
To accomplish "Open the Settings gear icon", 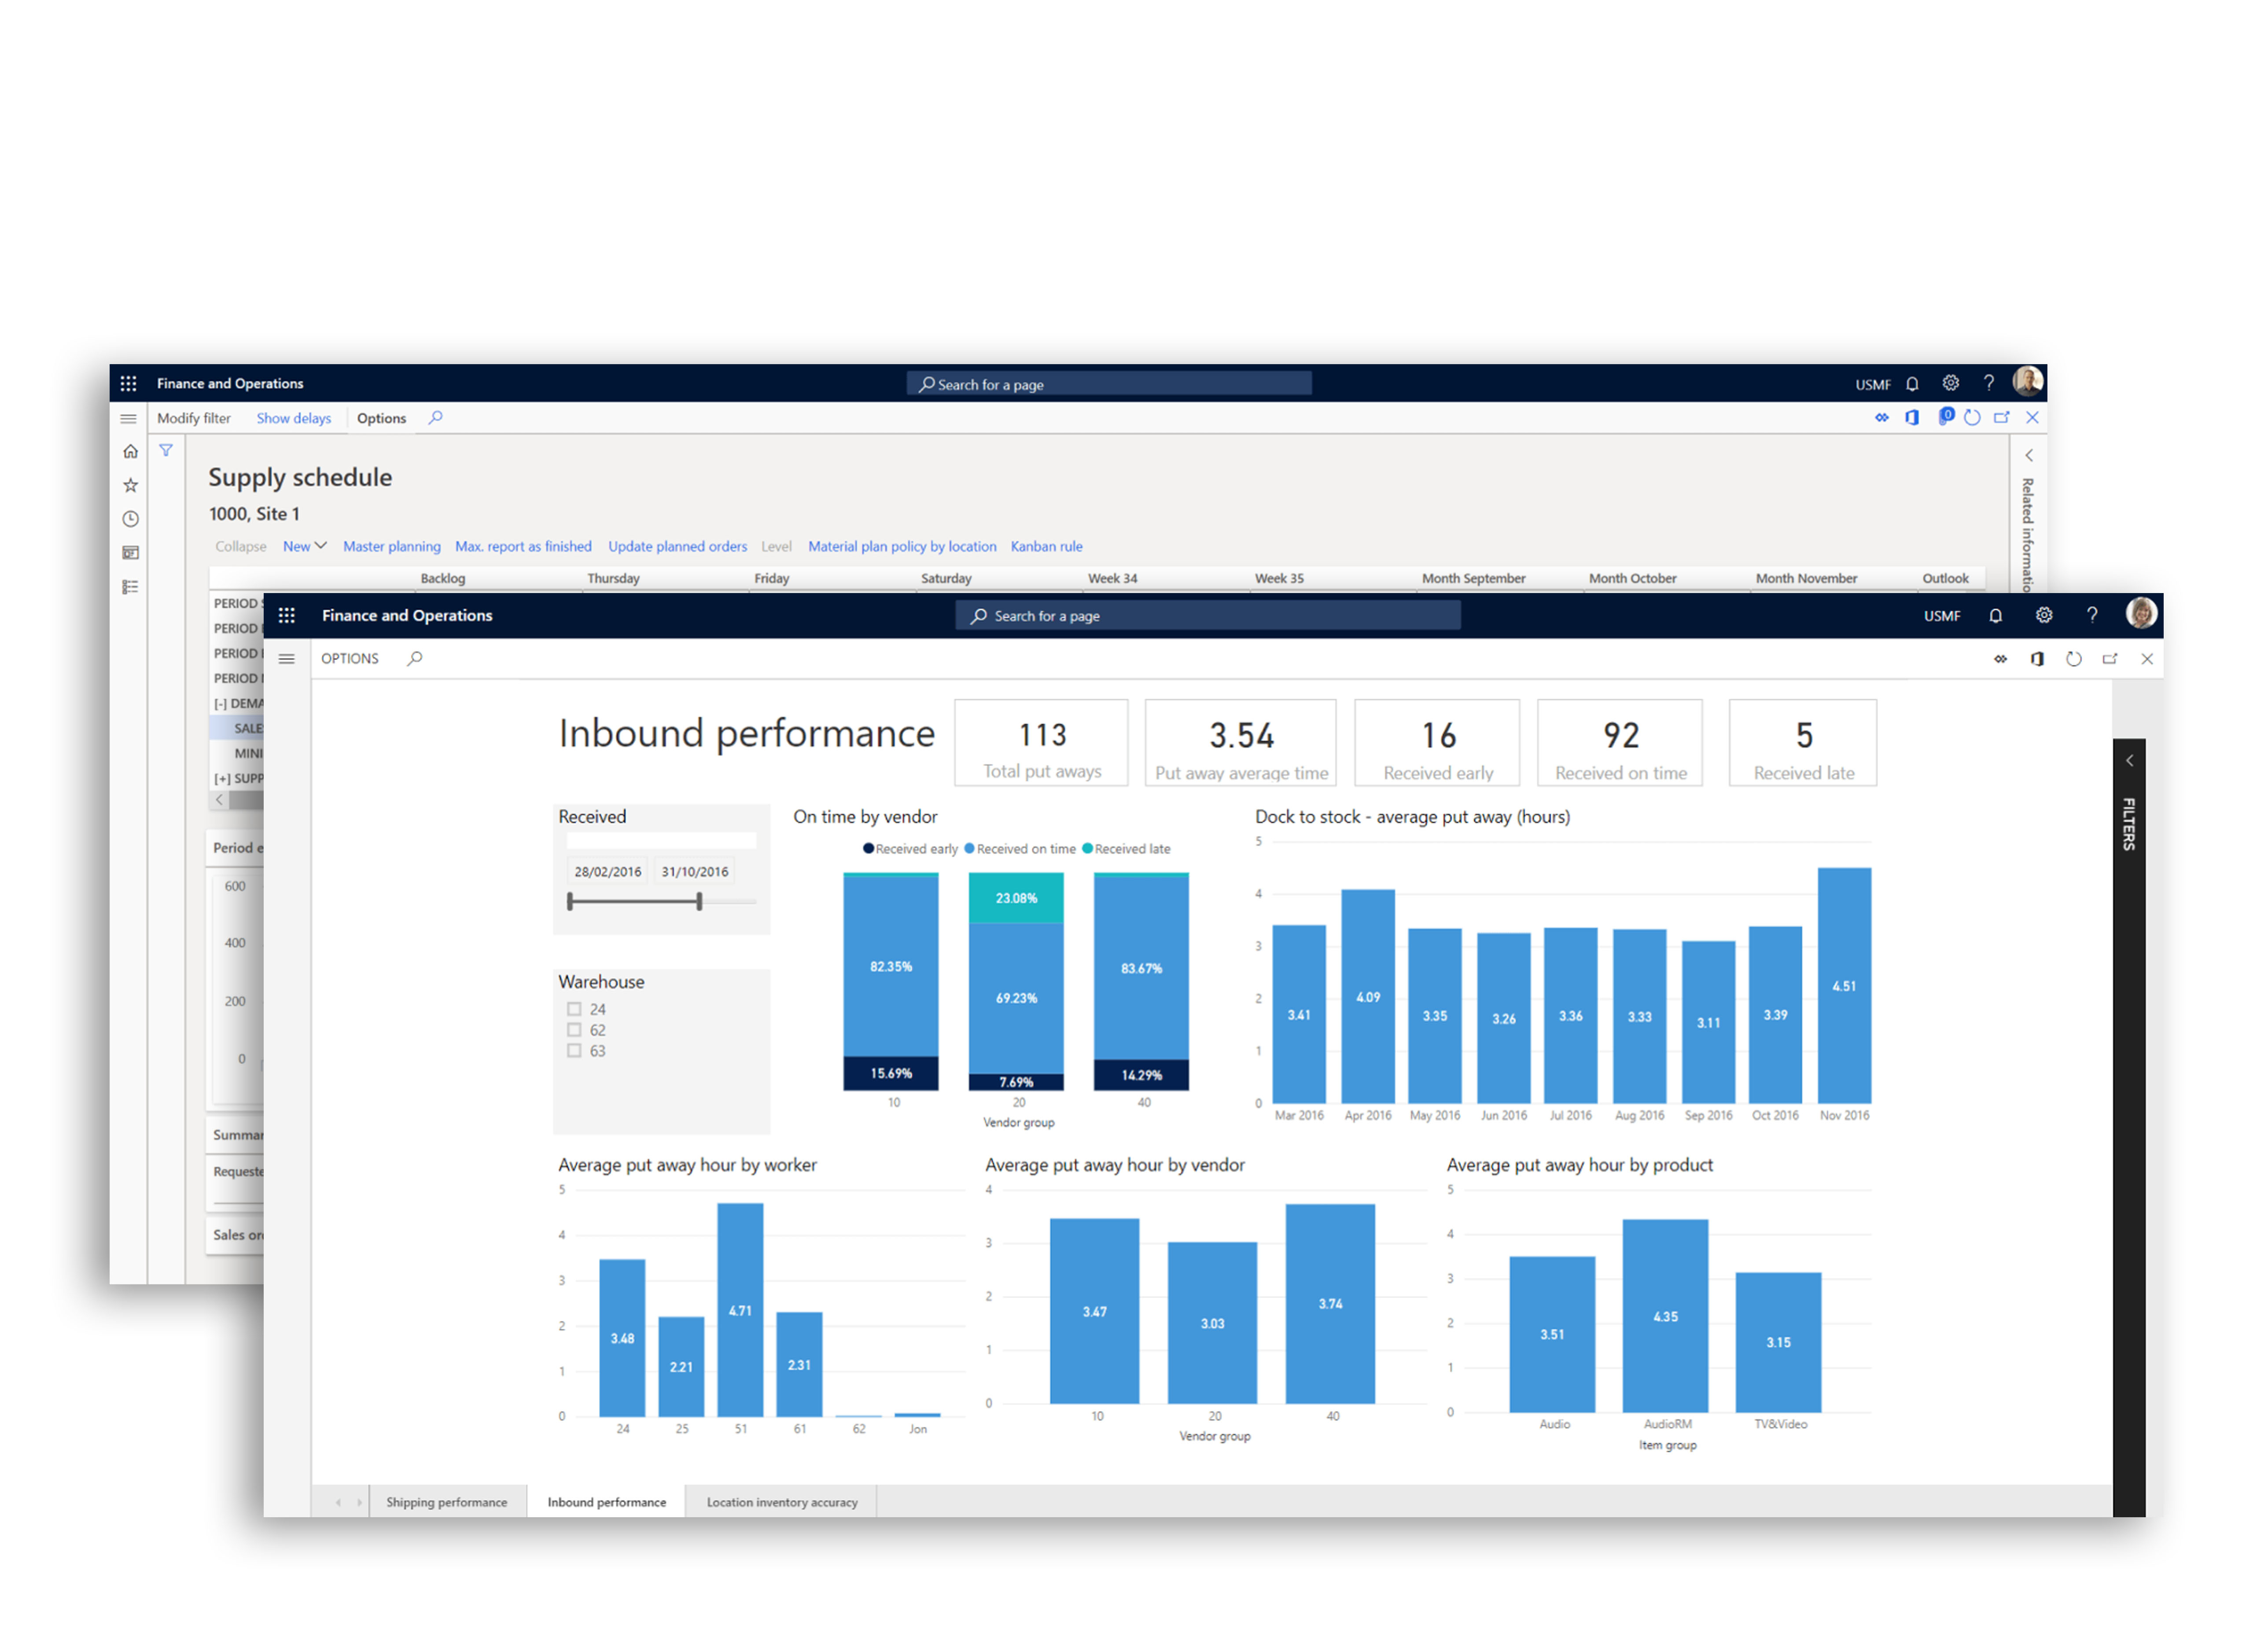I will click(2044, 615).
